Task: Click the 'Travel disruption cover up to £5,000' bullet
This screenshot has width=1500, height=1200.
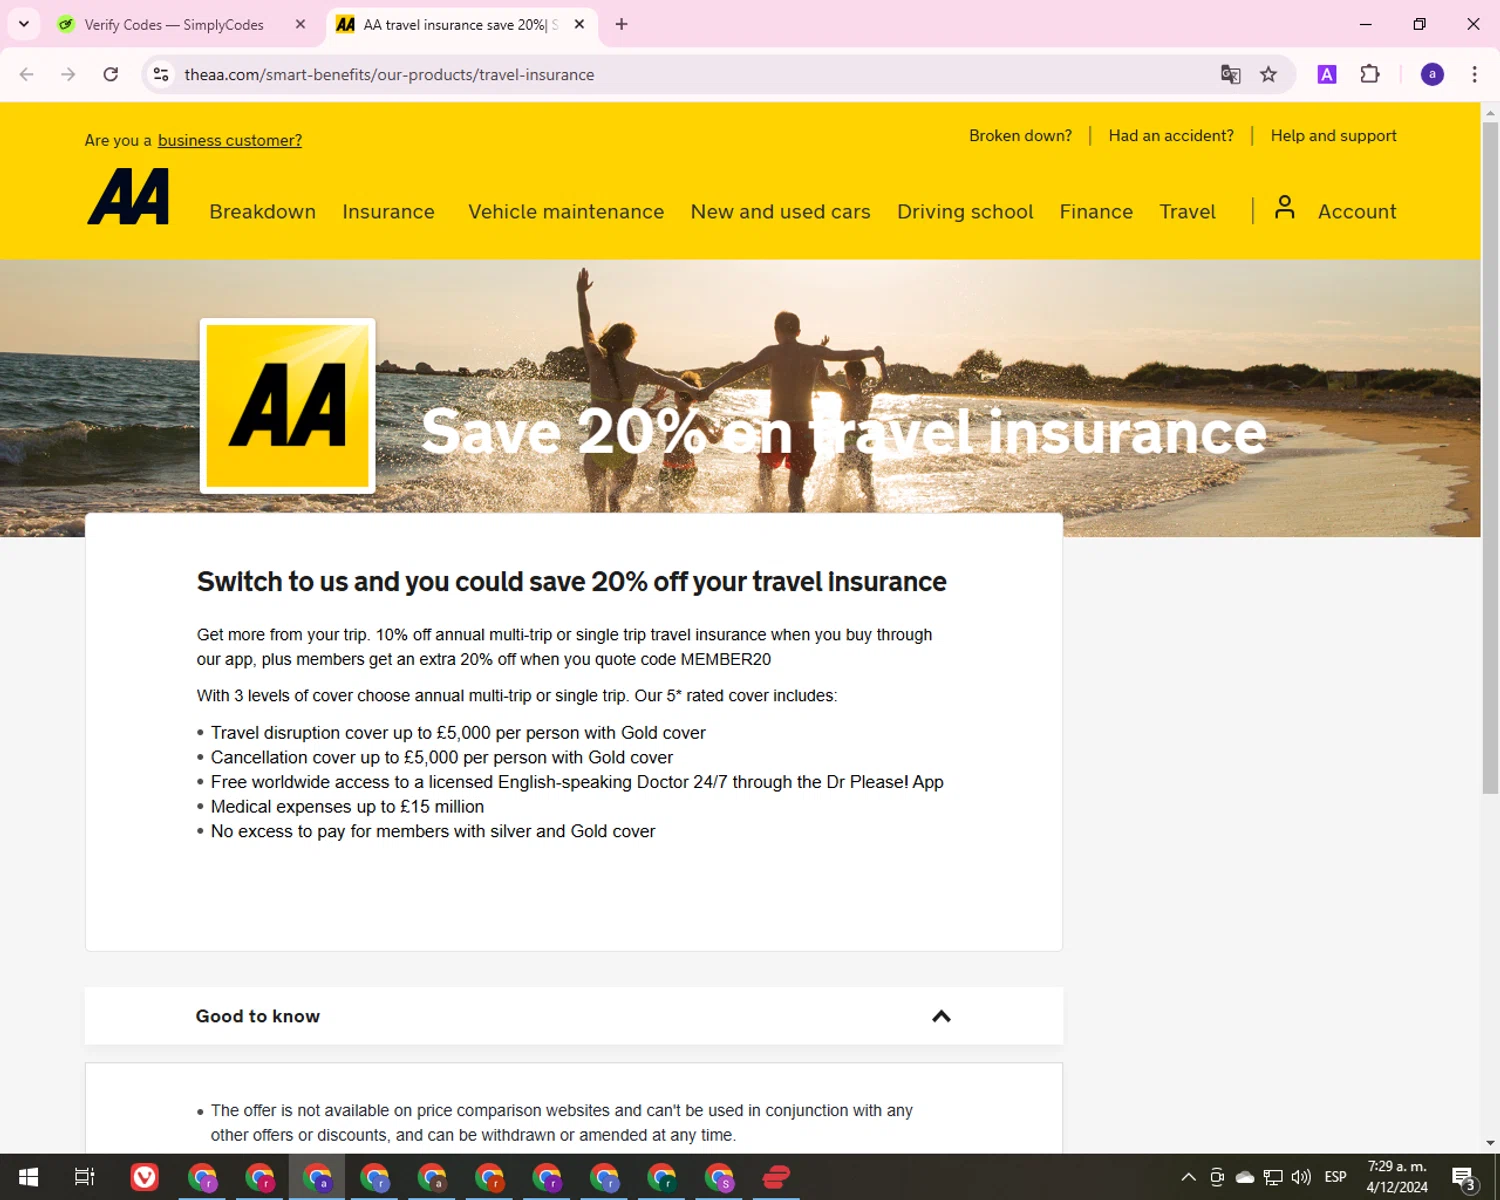Action: [458, 733]
